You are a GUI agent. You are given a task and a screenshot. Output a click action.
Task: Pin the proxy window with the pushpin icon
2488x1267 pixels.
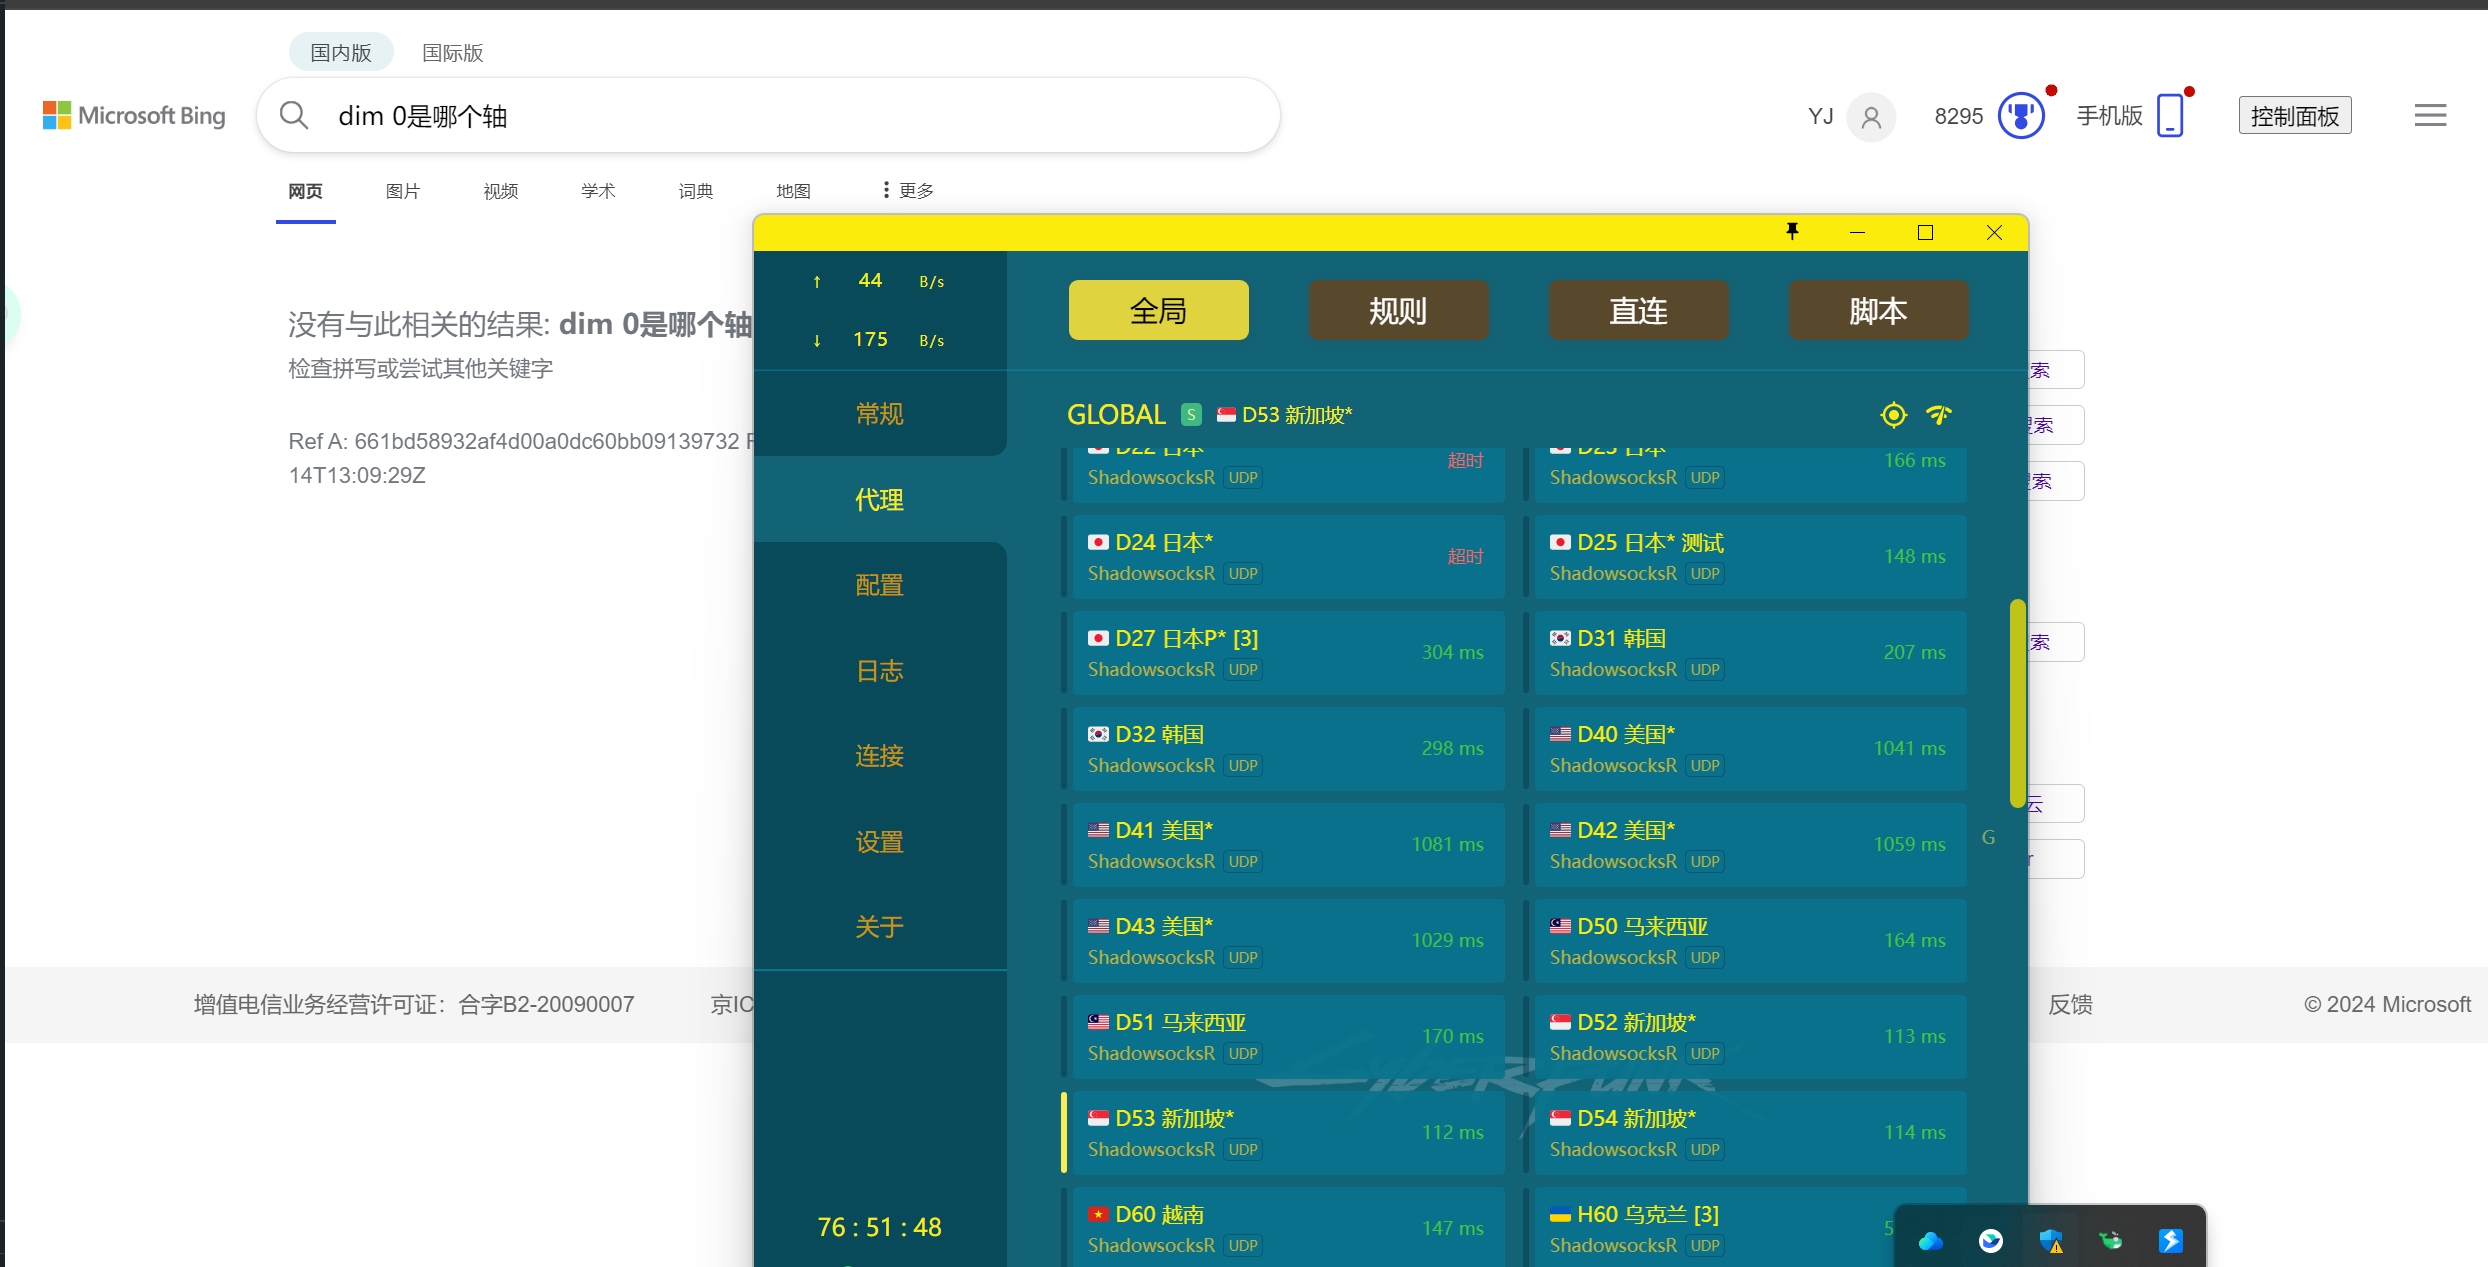[x=1792, y=232]
